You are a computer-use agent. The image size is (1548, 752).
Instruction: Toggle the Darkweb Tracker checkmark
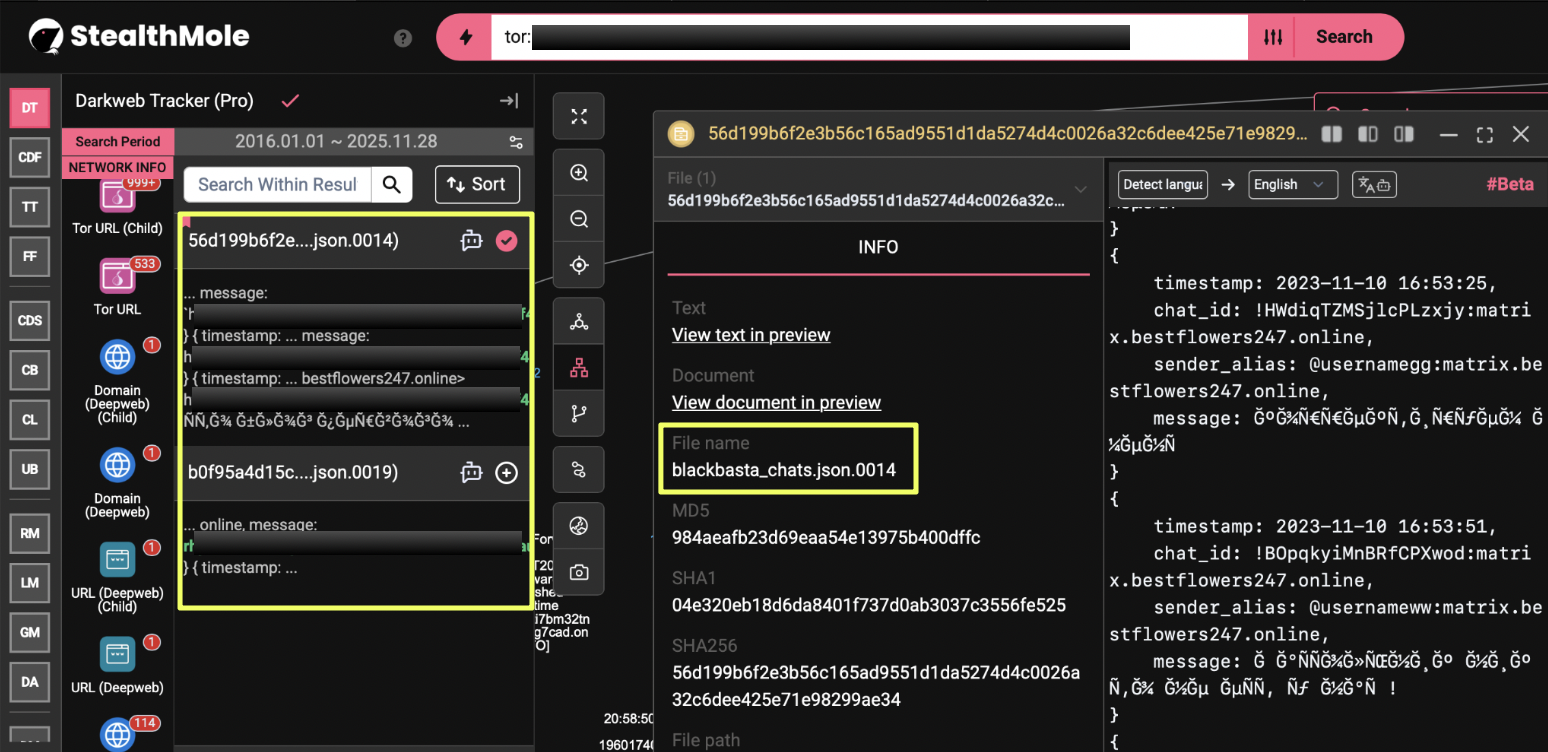[291, 101]
